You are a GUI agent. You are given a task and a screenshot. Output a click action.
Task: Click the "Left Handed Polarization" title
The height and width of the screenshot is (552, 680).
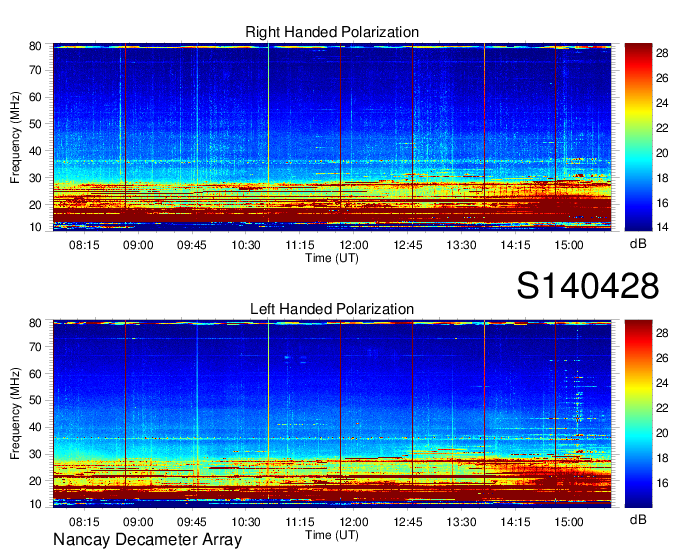(332, 309)
